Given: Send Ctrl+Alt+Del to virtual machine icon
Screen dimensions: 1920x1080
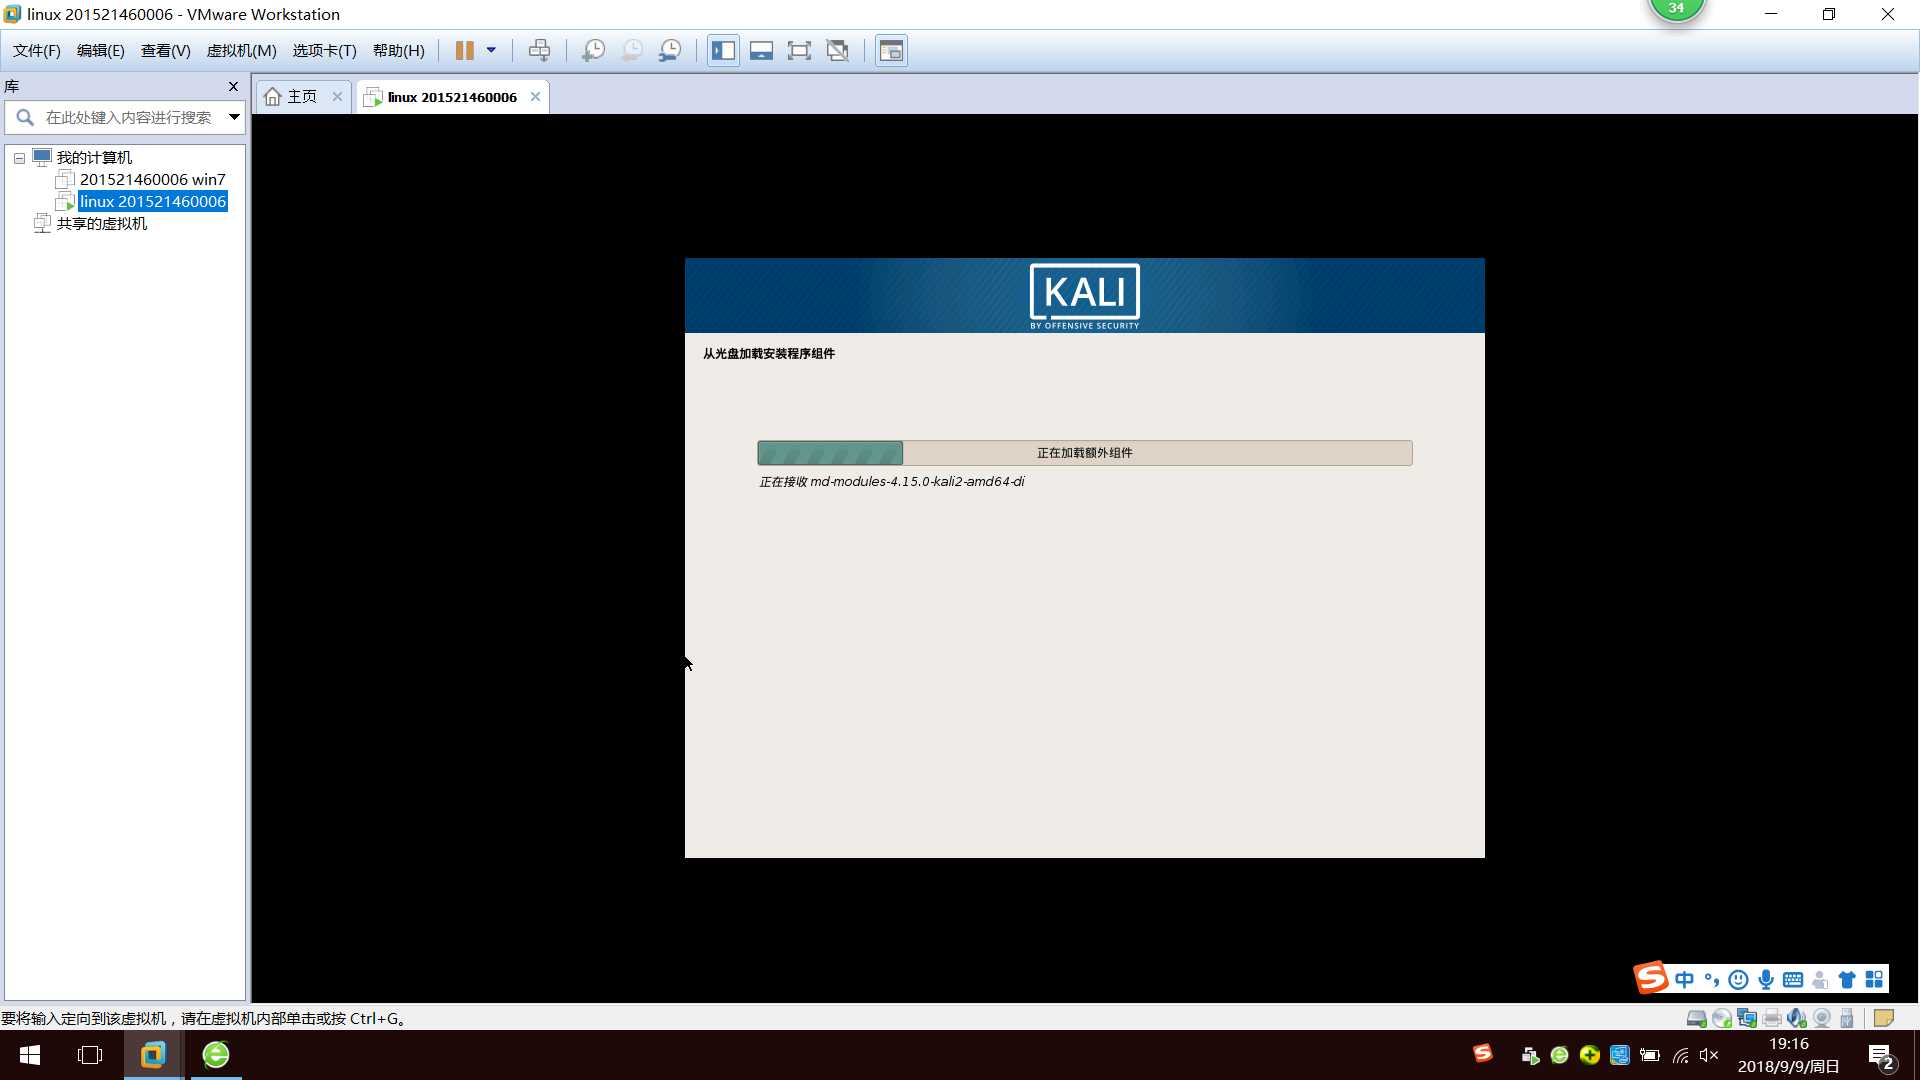Looking at the screenshot, I should point(539,51).
